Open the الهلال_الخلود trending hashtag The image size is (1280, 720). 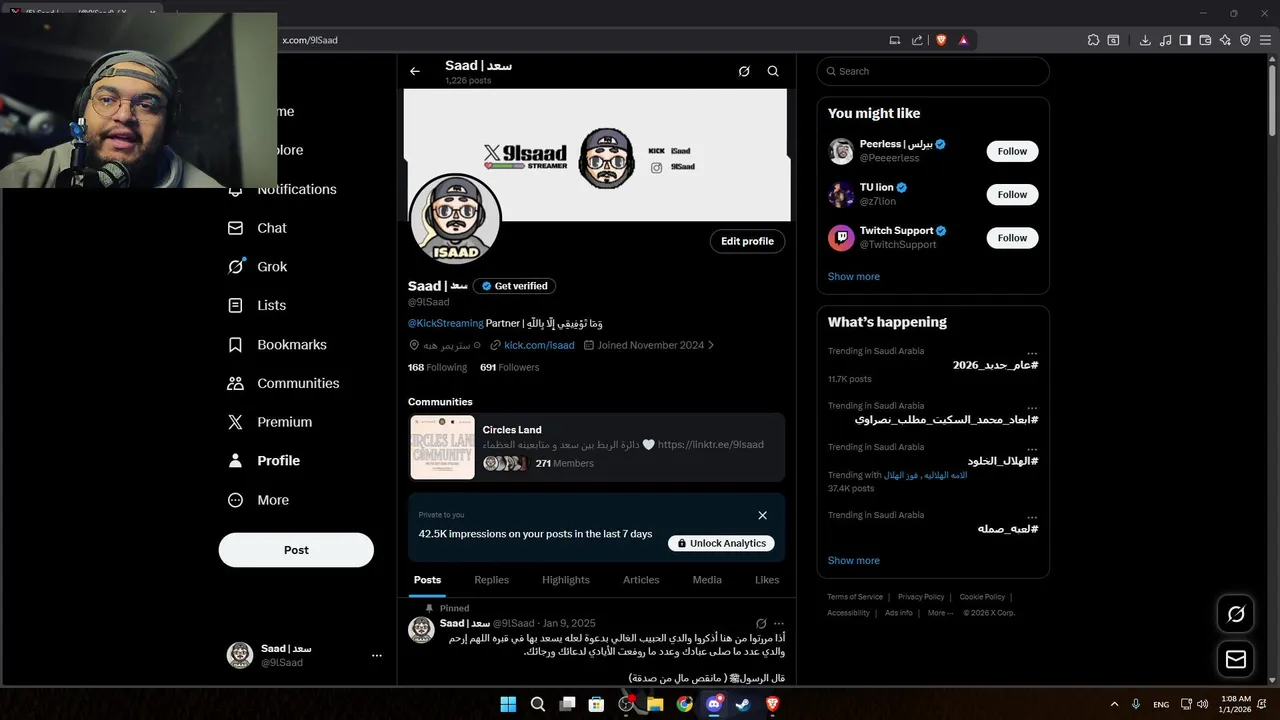pos(1002,461)
